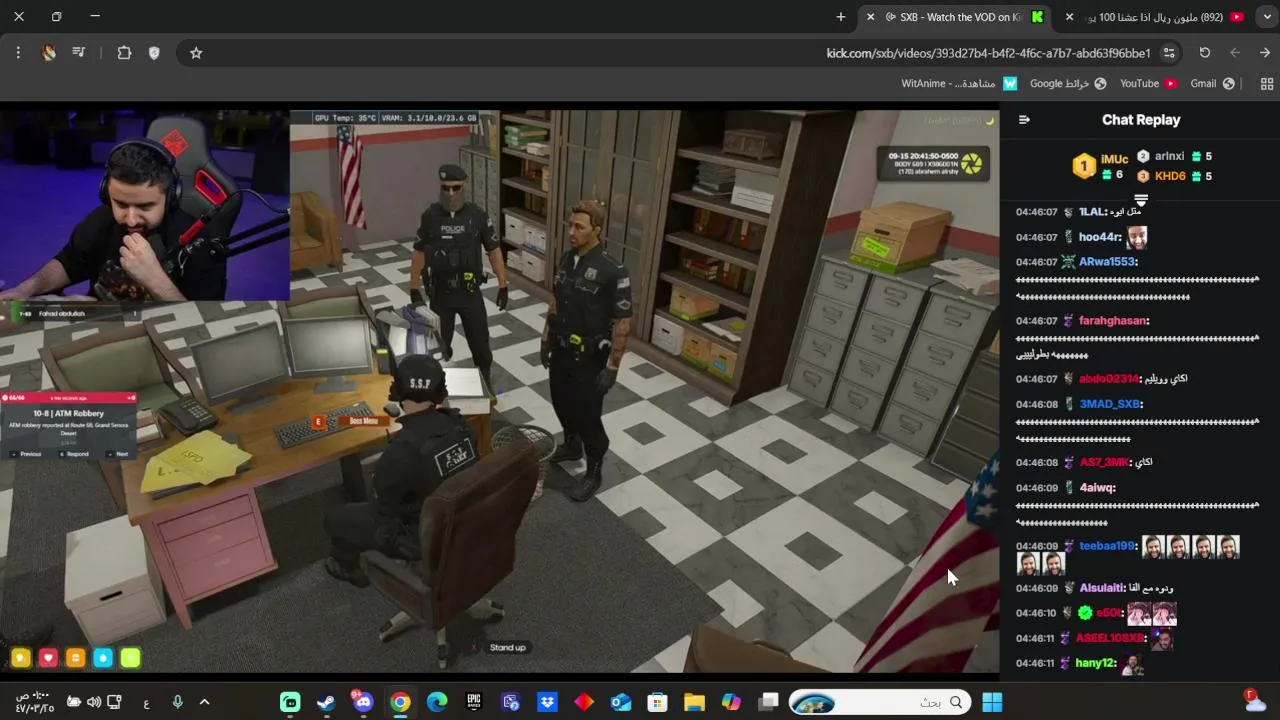This screenshot has height=720, width=1280.
Task: Collapse the Chat Replay panel
Action: pos(1024,119)
